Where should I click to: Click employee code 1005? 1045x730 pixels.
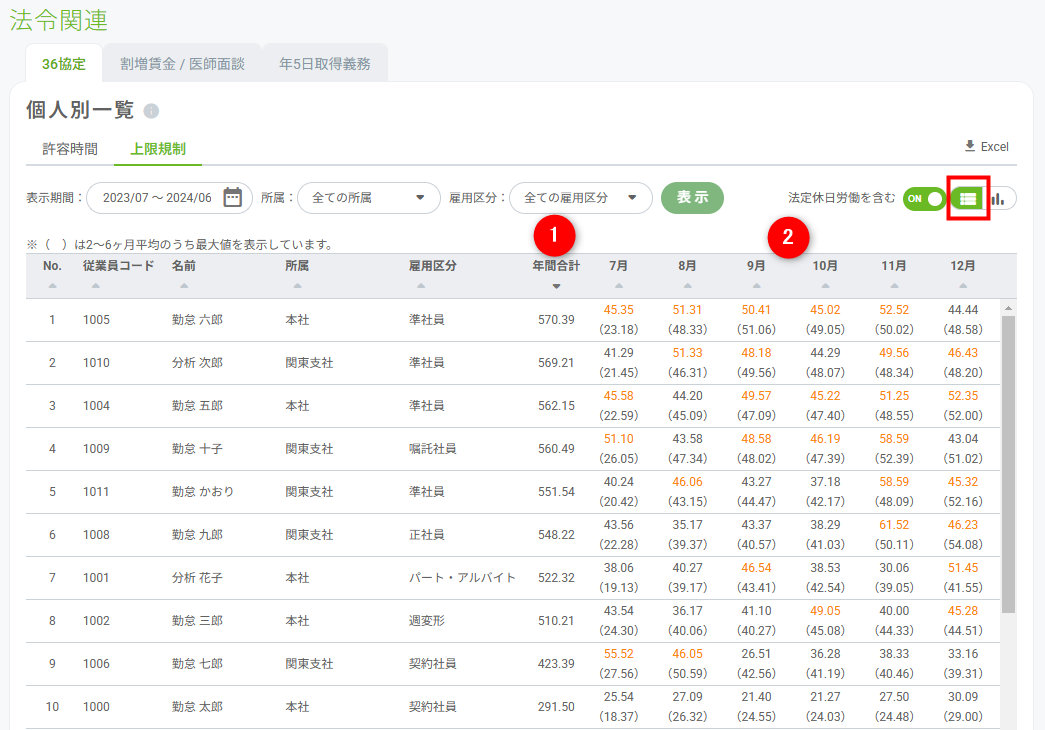[97, 320]
